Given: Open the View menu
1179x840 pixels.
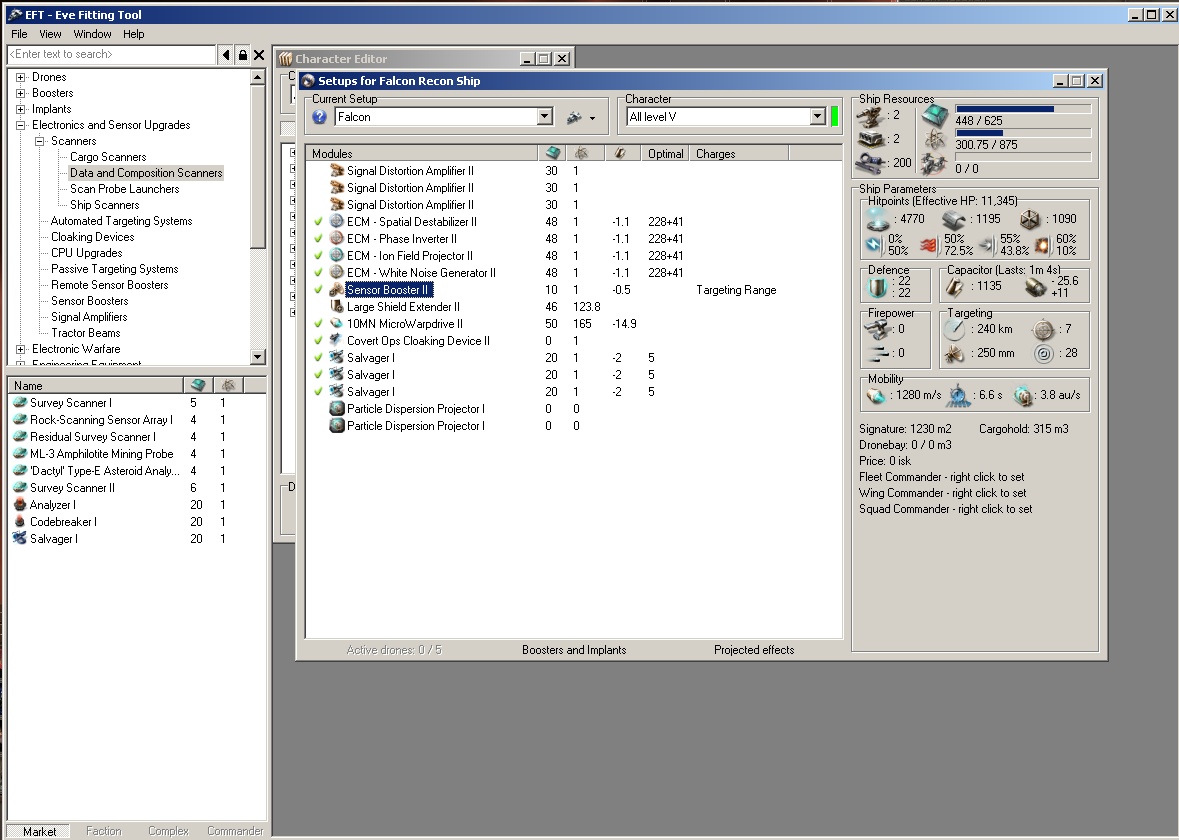Looking at the screenshot, I should [50, 34].
